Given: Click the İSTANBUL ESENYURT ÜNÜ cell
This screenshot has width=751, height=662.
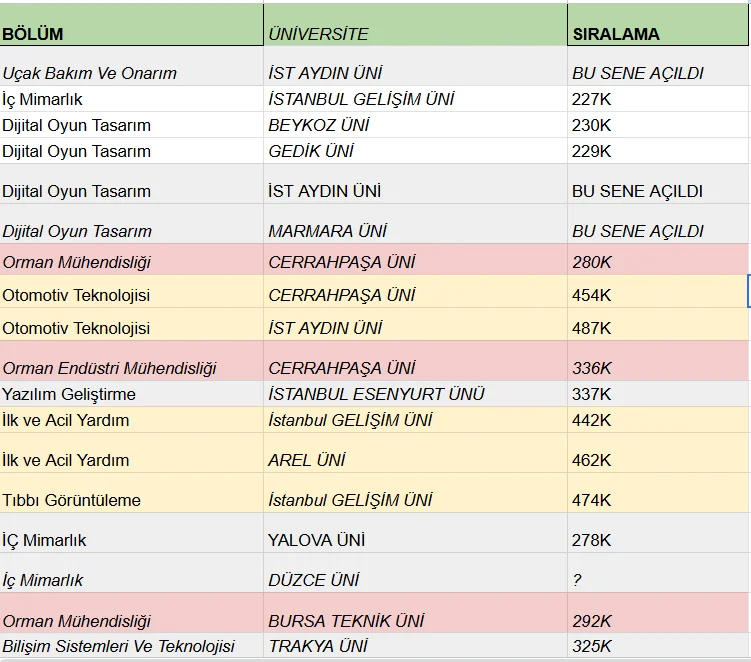Looking at the screenshot, I should point(415,394).
